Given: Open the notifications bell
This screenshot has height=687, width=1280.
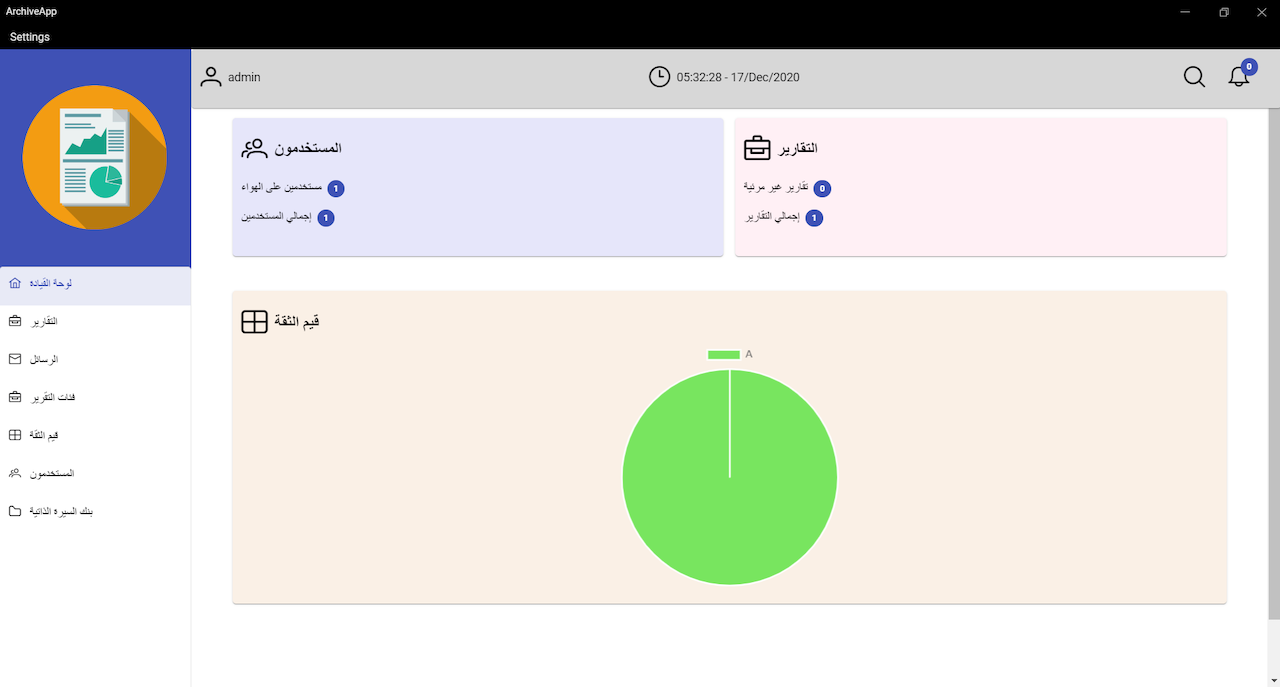Looking at the screenshot, I should coord(1239,77).
